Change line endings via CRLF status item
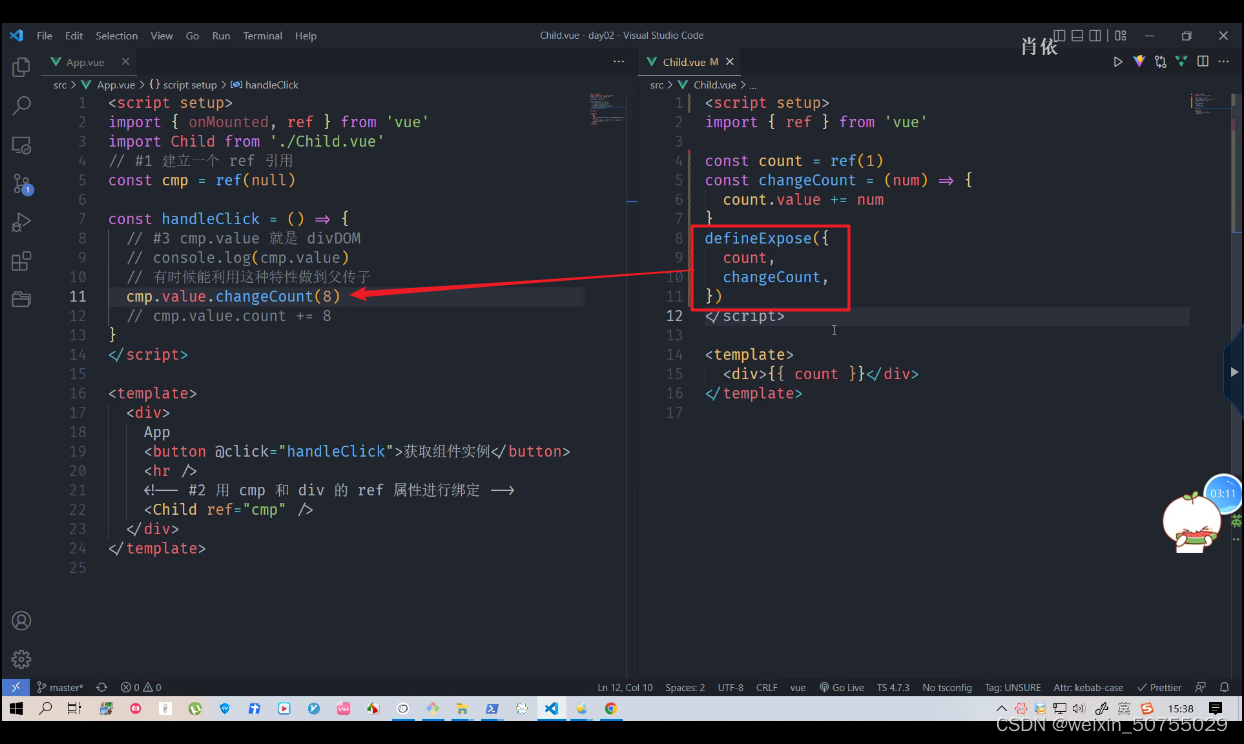 click(x=767, y=687)
